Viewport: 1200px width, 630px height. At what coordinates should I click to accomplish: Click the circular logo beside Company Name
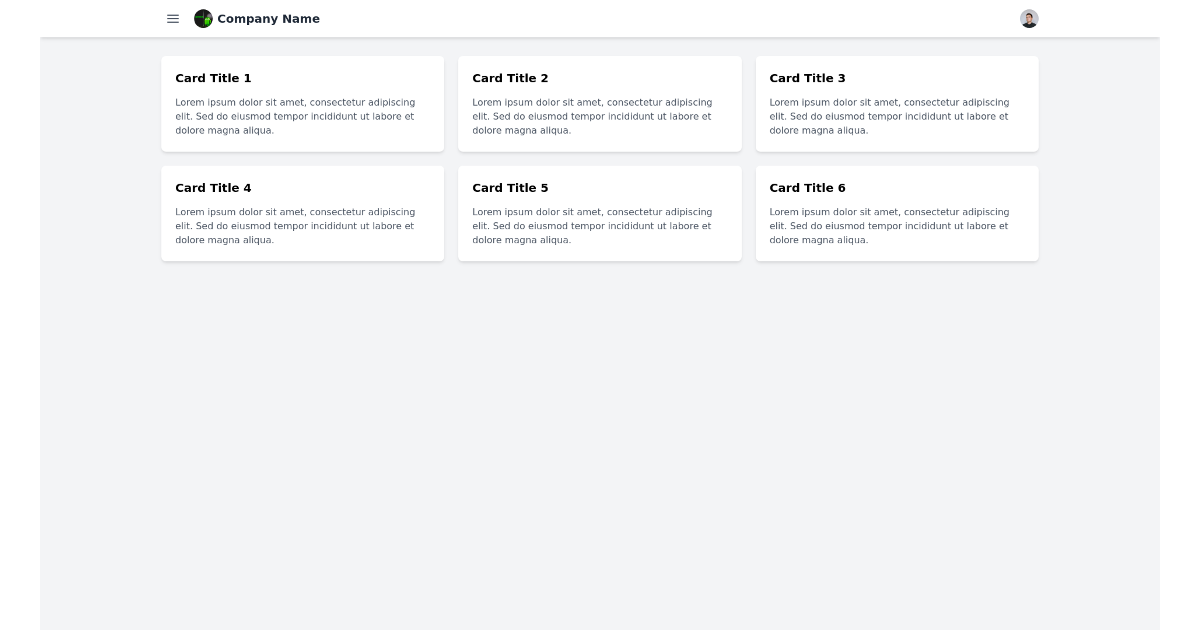pyautogui.click(x=203, y=18)
